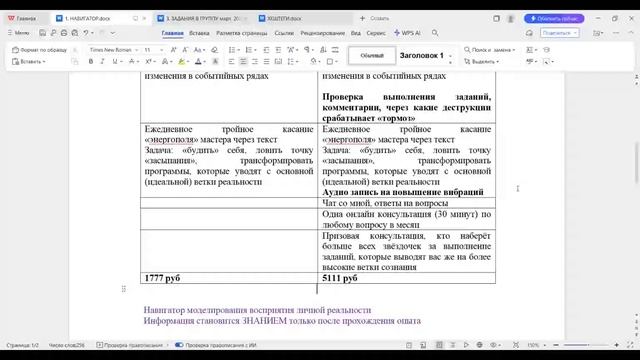Image resolution: width=640 pixels, height=360 pixels.
Task: Click the Format Painter button
Action: point(39,50)
